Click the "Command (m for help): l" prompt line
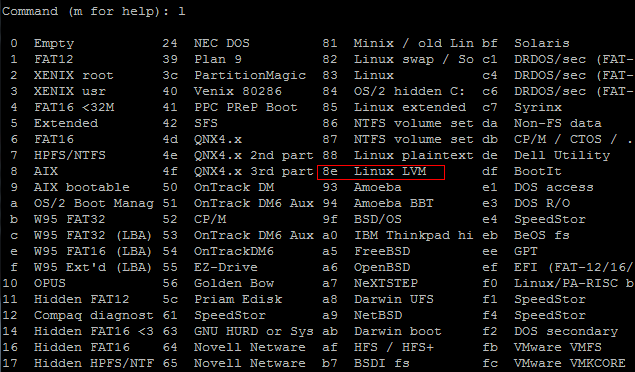635x372 pixels. pyautogui.click(x=94, y=11)
